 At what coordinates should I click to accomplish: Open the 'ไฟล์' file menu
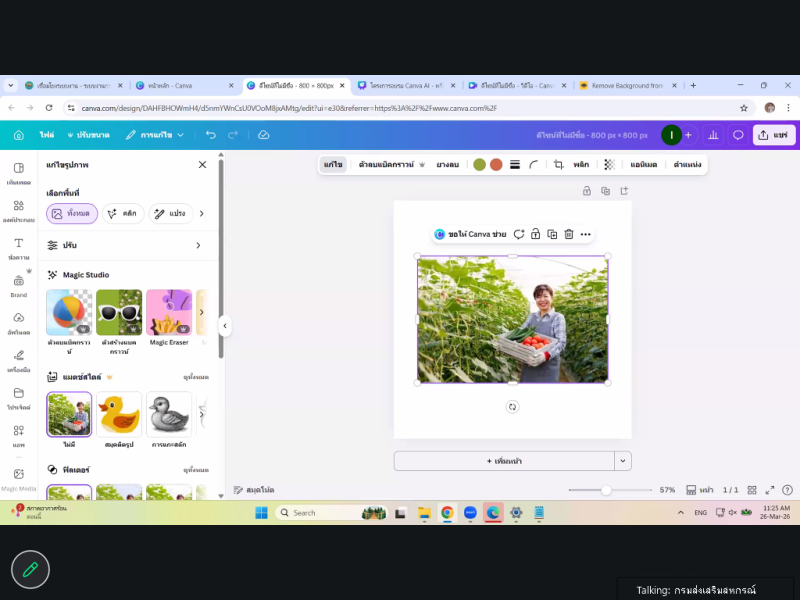coord(46,134)
